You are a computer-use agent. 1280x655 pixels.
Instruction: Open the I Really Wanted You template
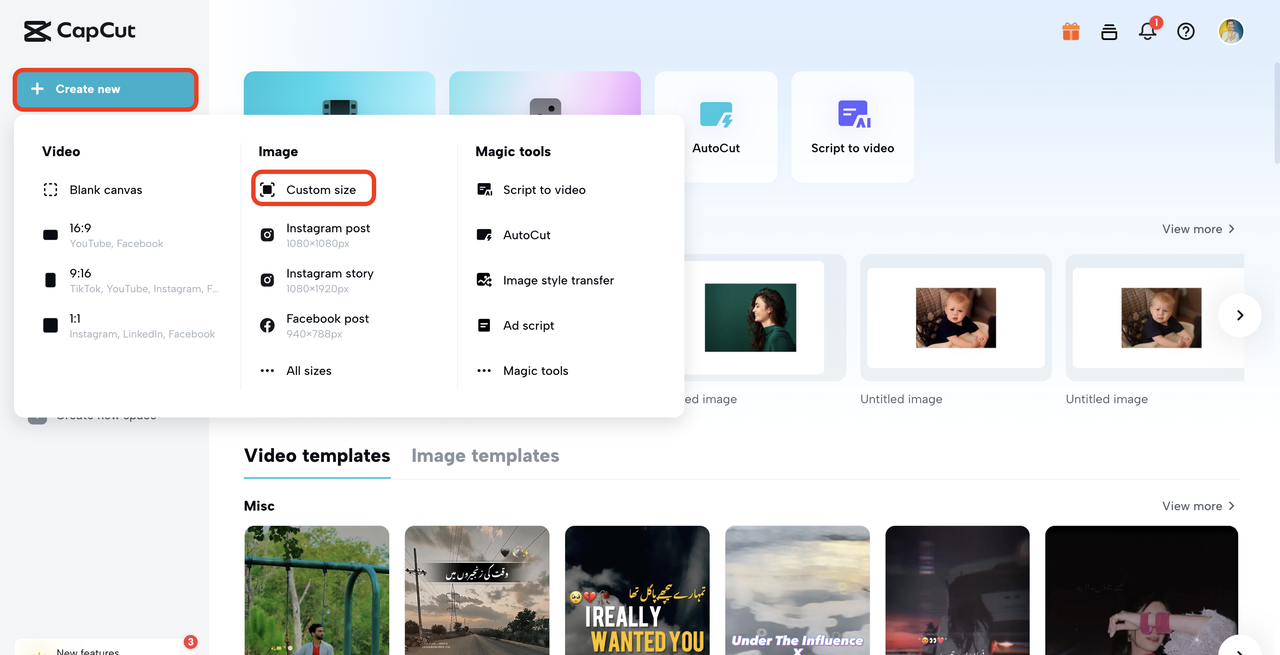[x=637, y=590]
